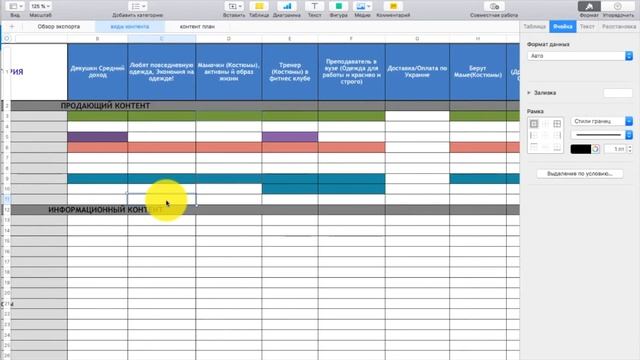Select the left border option
The height and width of the screenshot is (360, 640).
click(534, 135)
